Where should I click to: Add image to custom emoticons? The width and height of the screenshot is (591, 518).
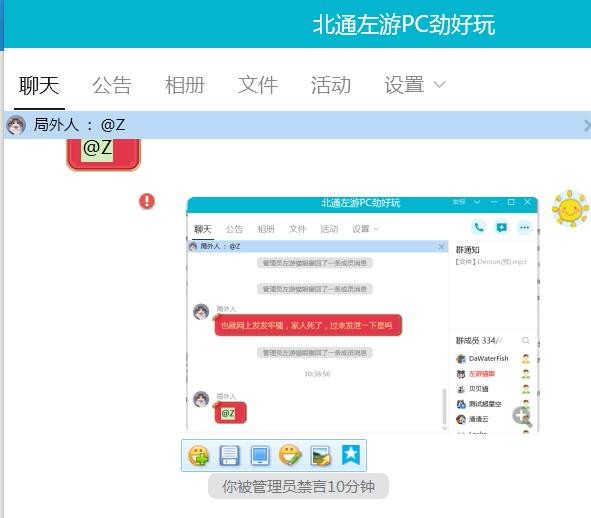(x=199, y=455)
